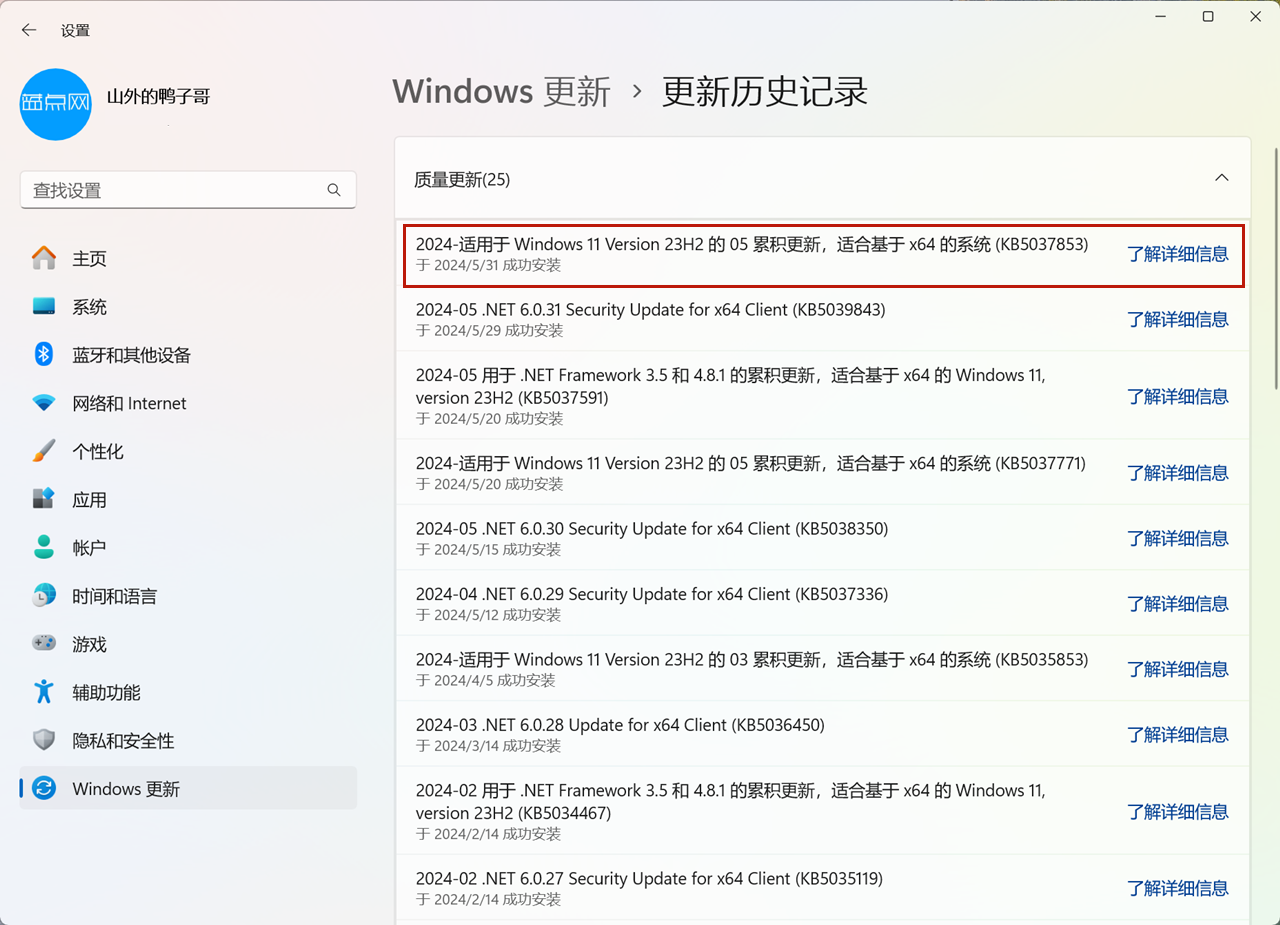Open 了解详细信息 for KB5035853
The height and width of the screenshot is (925, 1280).
pos(1177,669)
